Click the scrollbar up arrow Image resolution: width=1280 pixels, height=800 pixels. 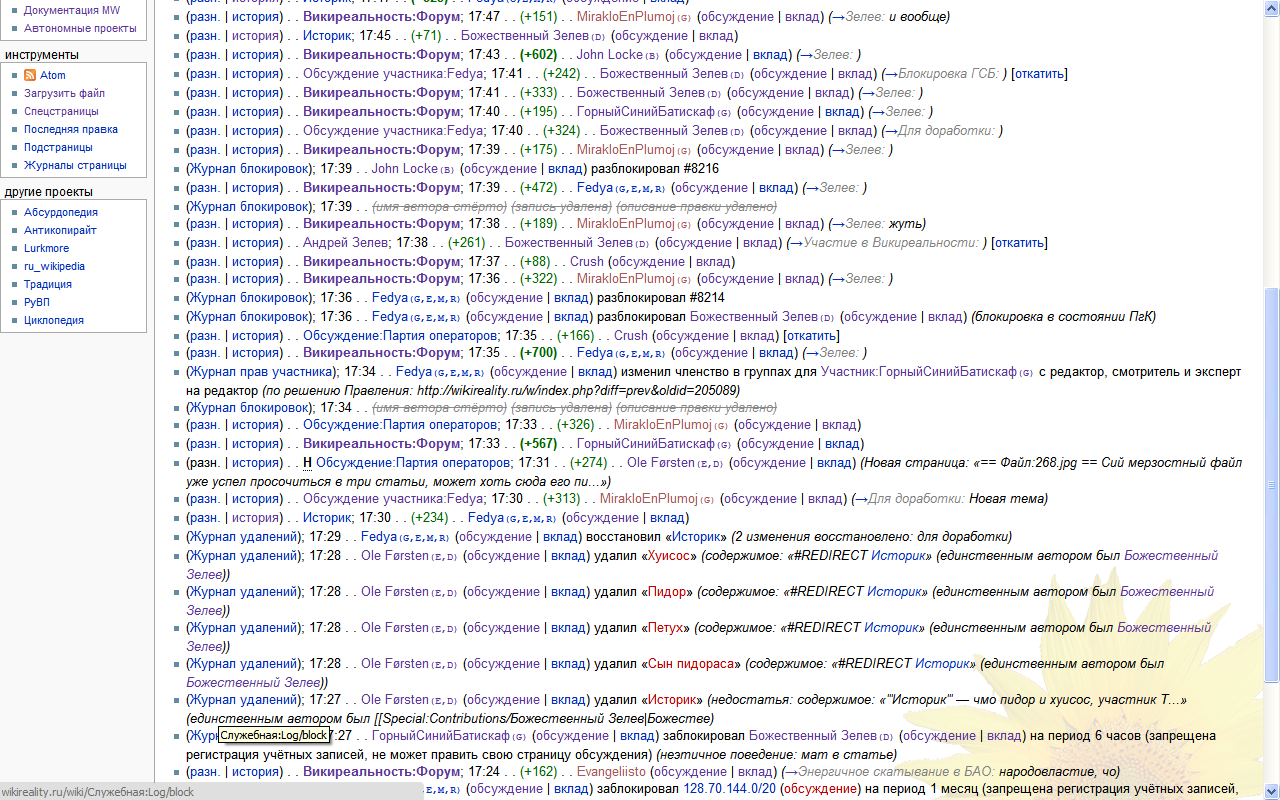click(x=1271, y=8)
